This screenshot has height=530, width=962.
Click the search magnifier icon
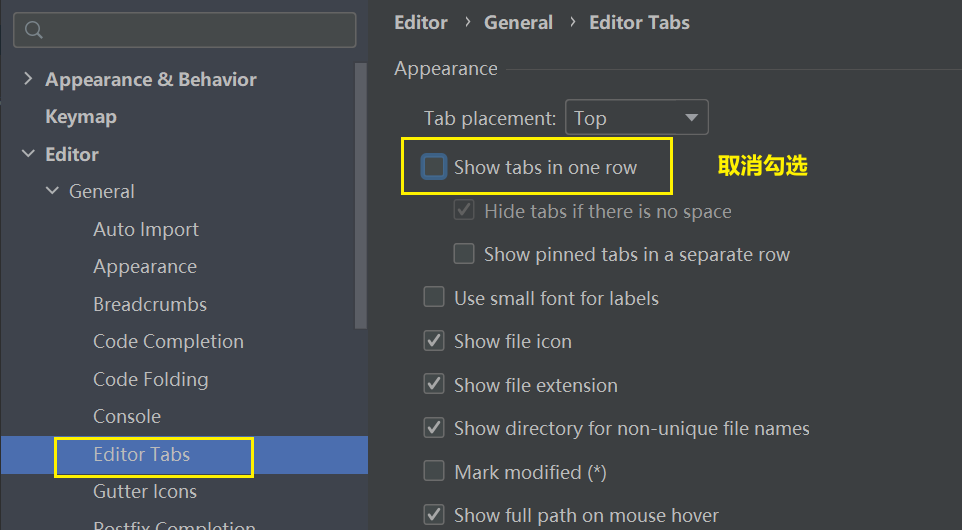tap(34, 31)
